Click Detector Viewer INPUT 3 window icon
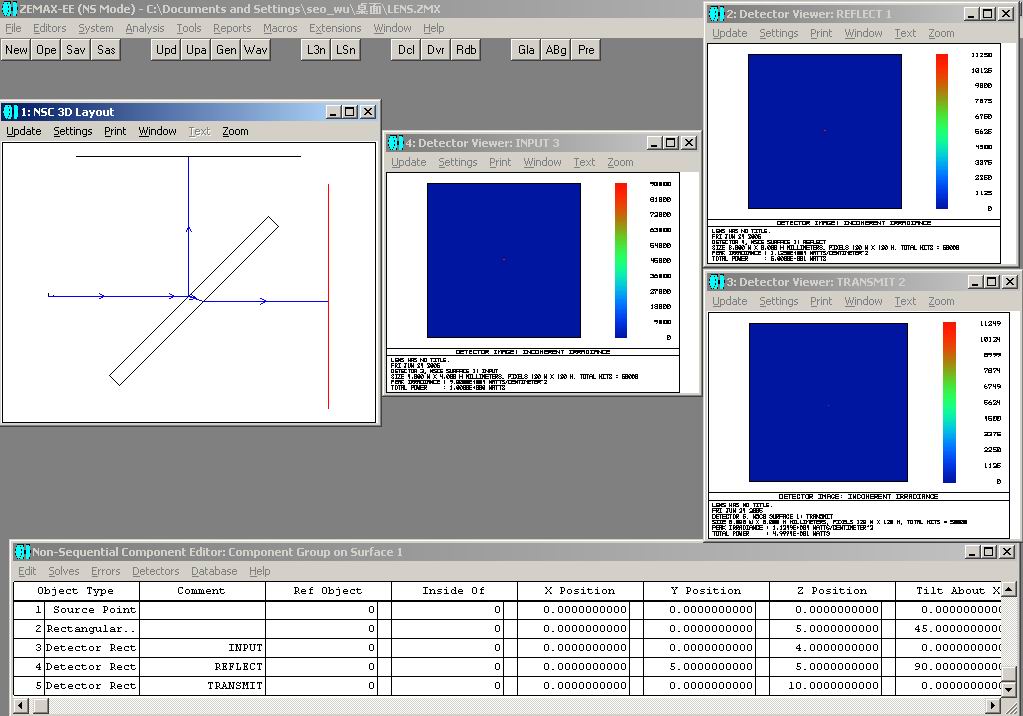 [x=396, y=142]
